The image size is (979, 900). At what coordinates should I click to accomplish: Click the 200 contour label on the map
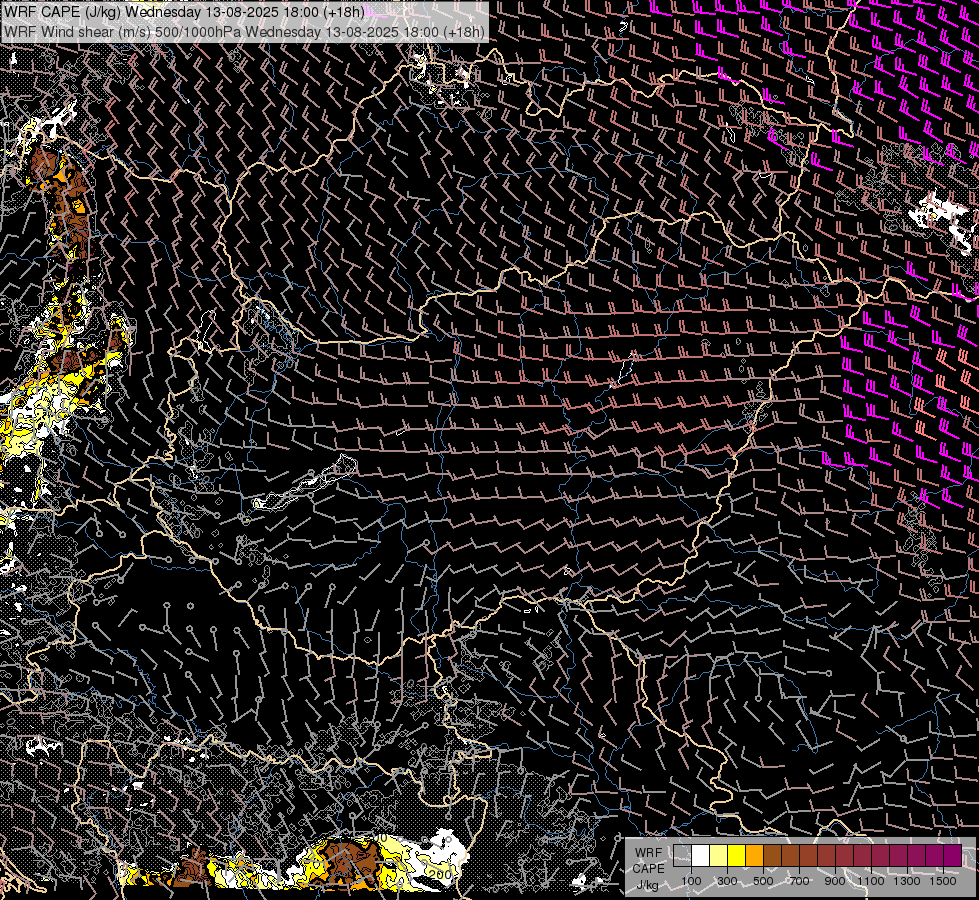(441, 875)
